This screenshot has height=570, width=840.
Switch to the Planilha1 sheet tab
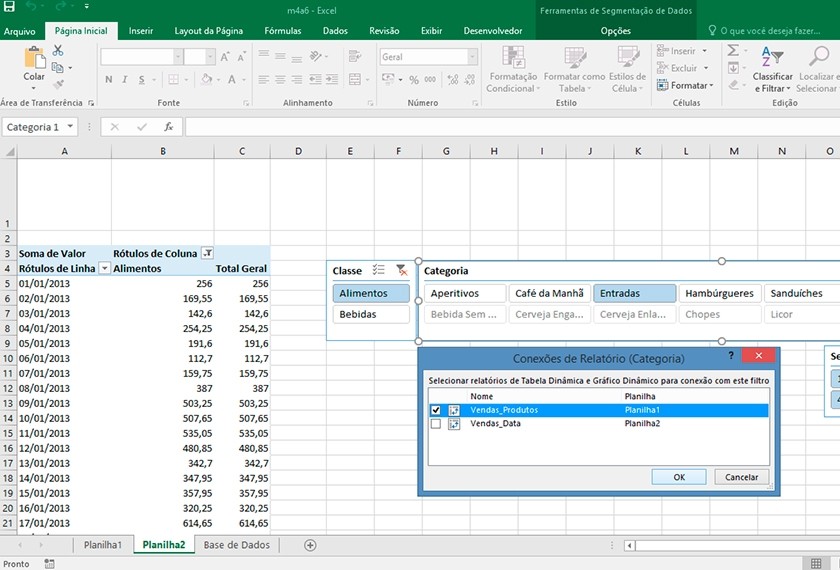pyautogui.click(x=102, y=545)
